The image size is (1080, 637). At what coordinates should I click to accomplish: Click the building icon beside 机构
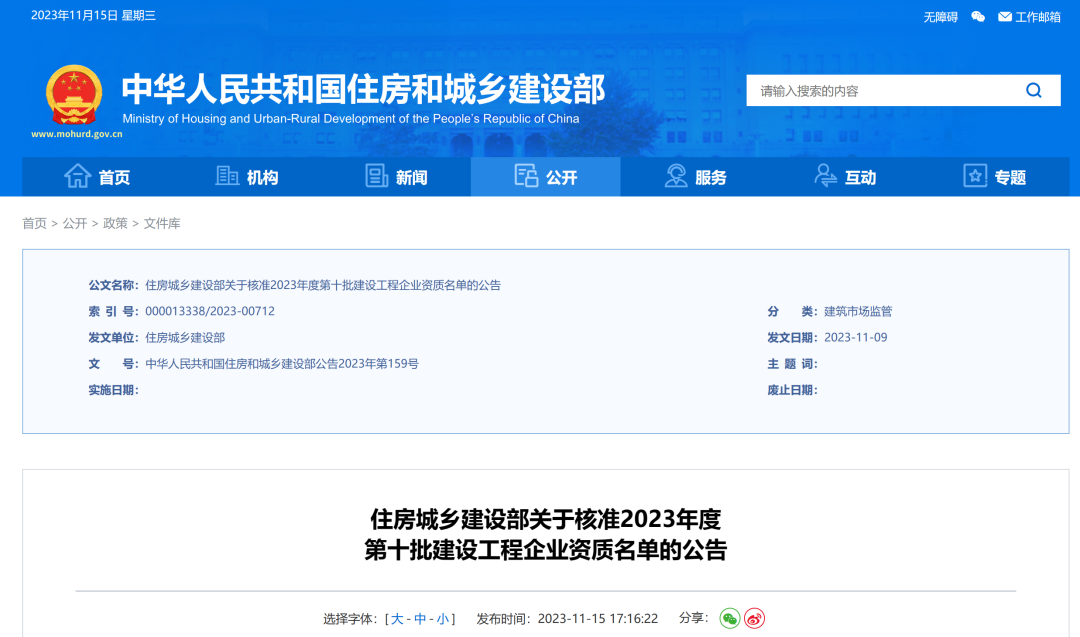(226, 175)
